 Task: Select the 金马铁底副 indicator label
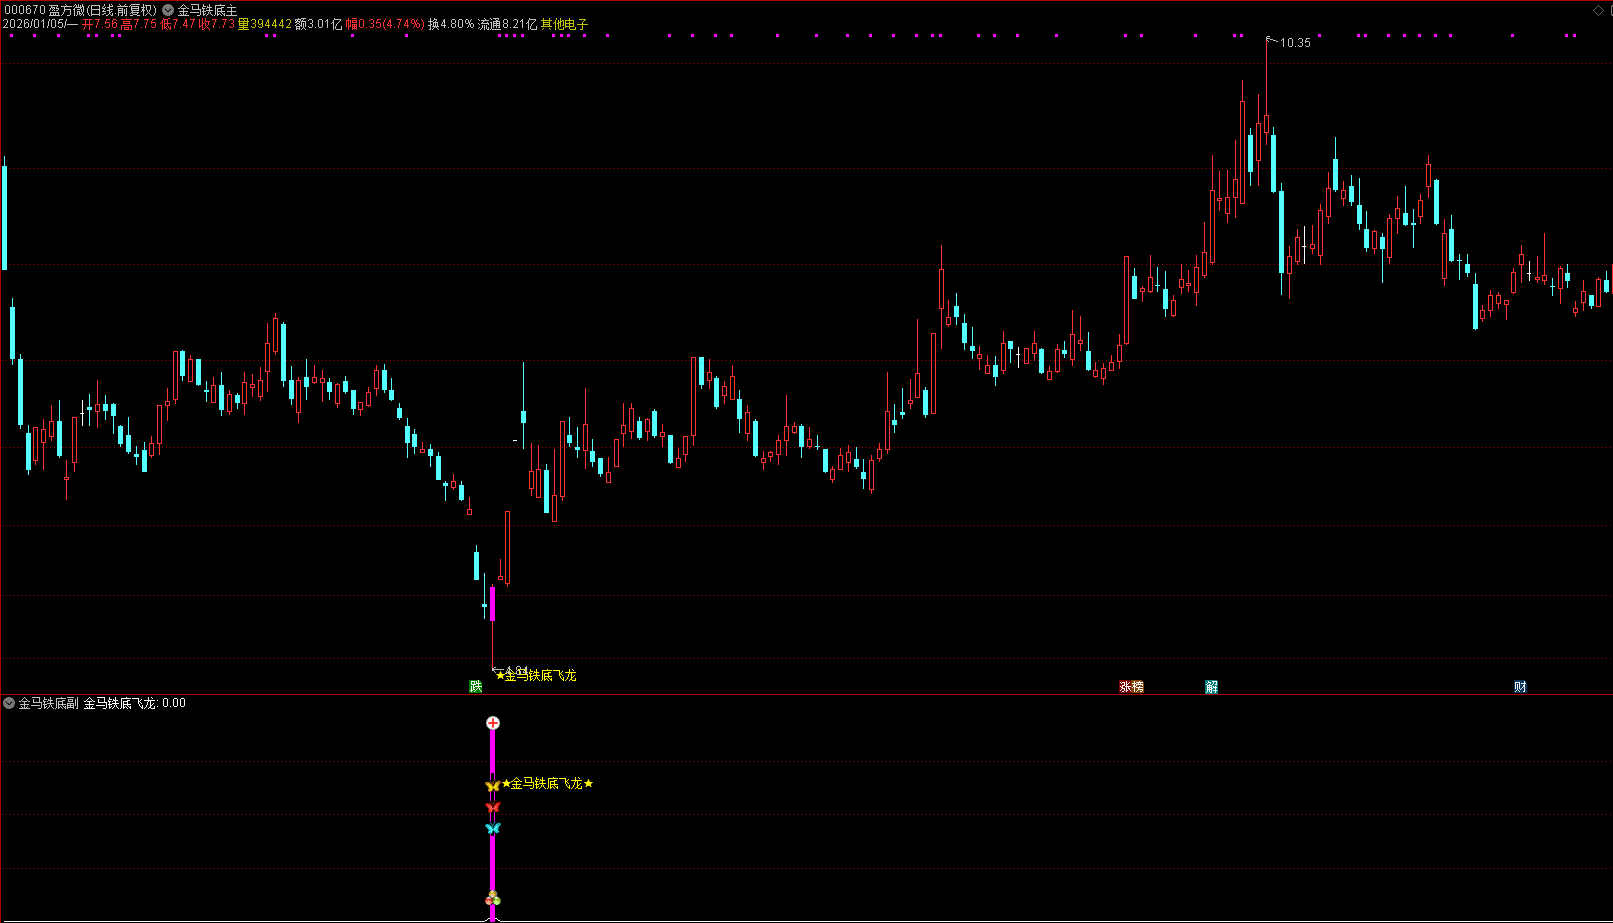(x=48, y=703)
